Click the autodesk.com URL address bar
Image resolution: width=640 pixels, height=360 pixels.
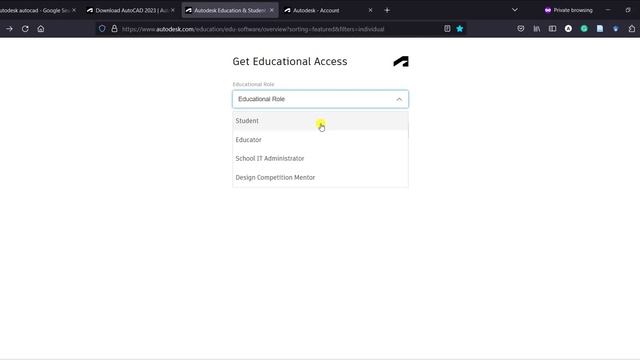click(x=253, y=29)
